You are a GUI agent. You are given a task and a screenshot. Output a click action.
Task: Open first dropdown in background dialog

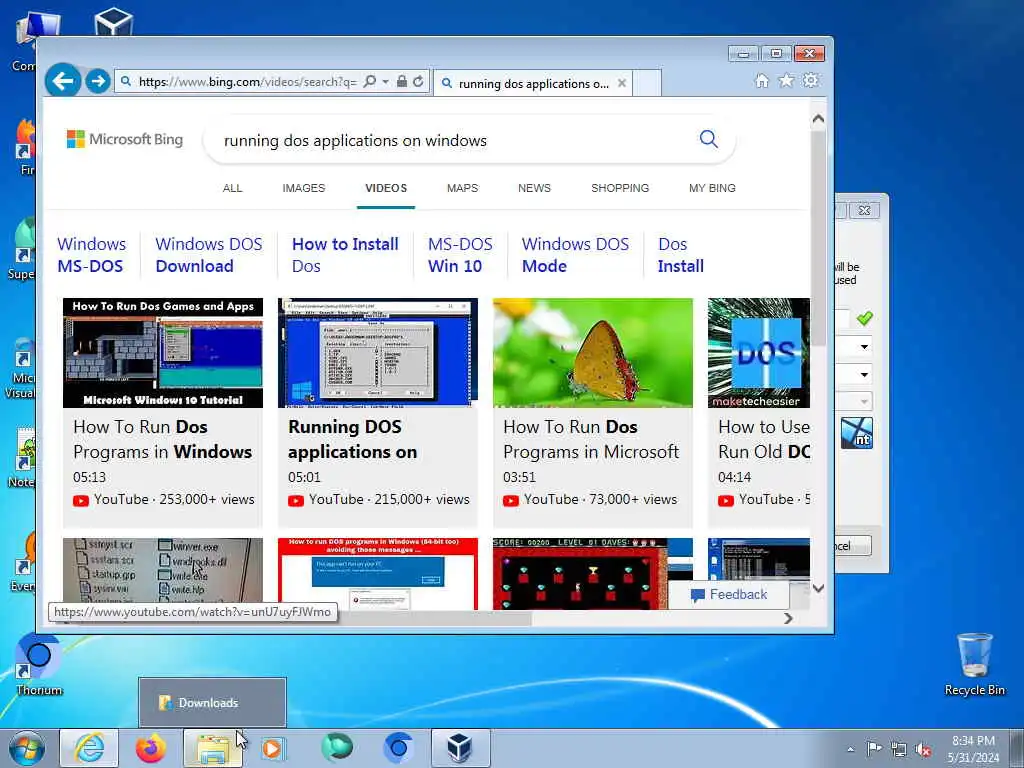point(864,347)
